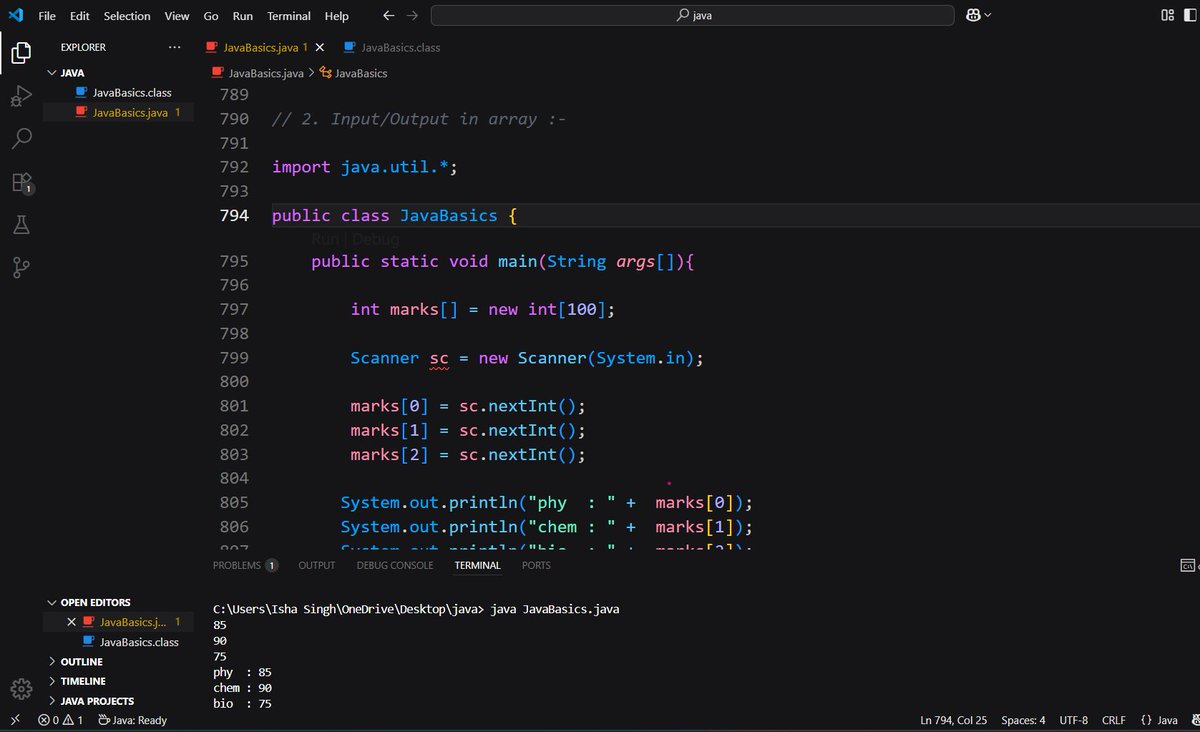1200x732 pixels.
Task: Click the 'chem : 90' terminal output line
Action: click(x=242, y=688)
